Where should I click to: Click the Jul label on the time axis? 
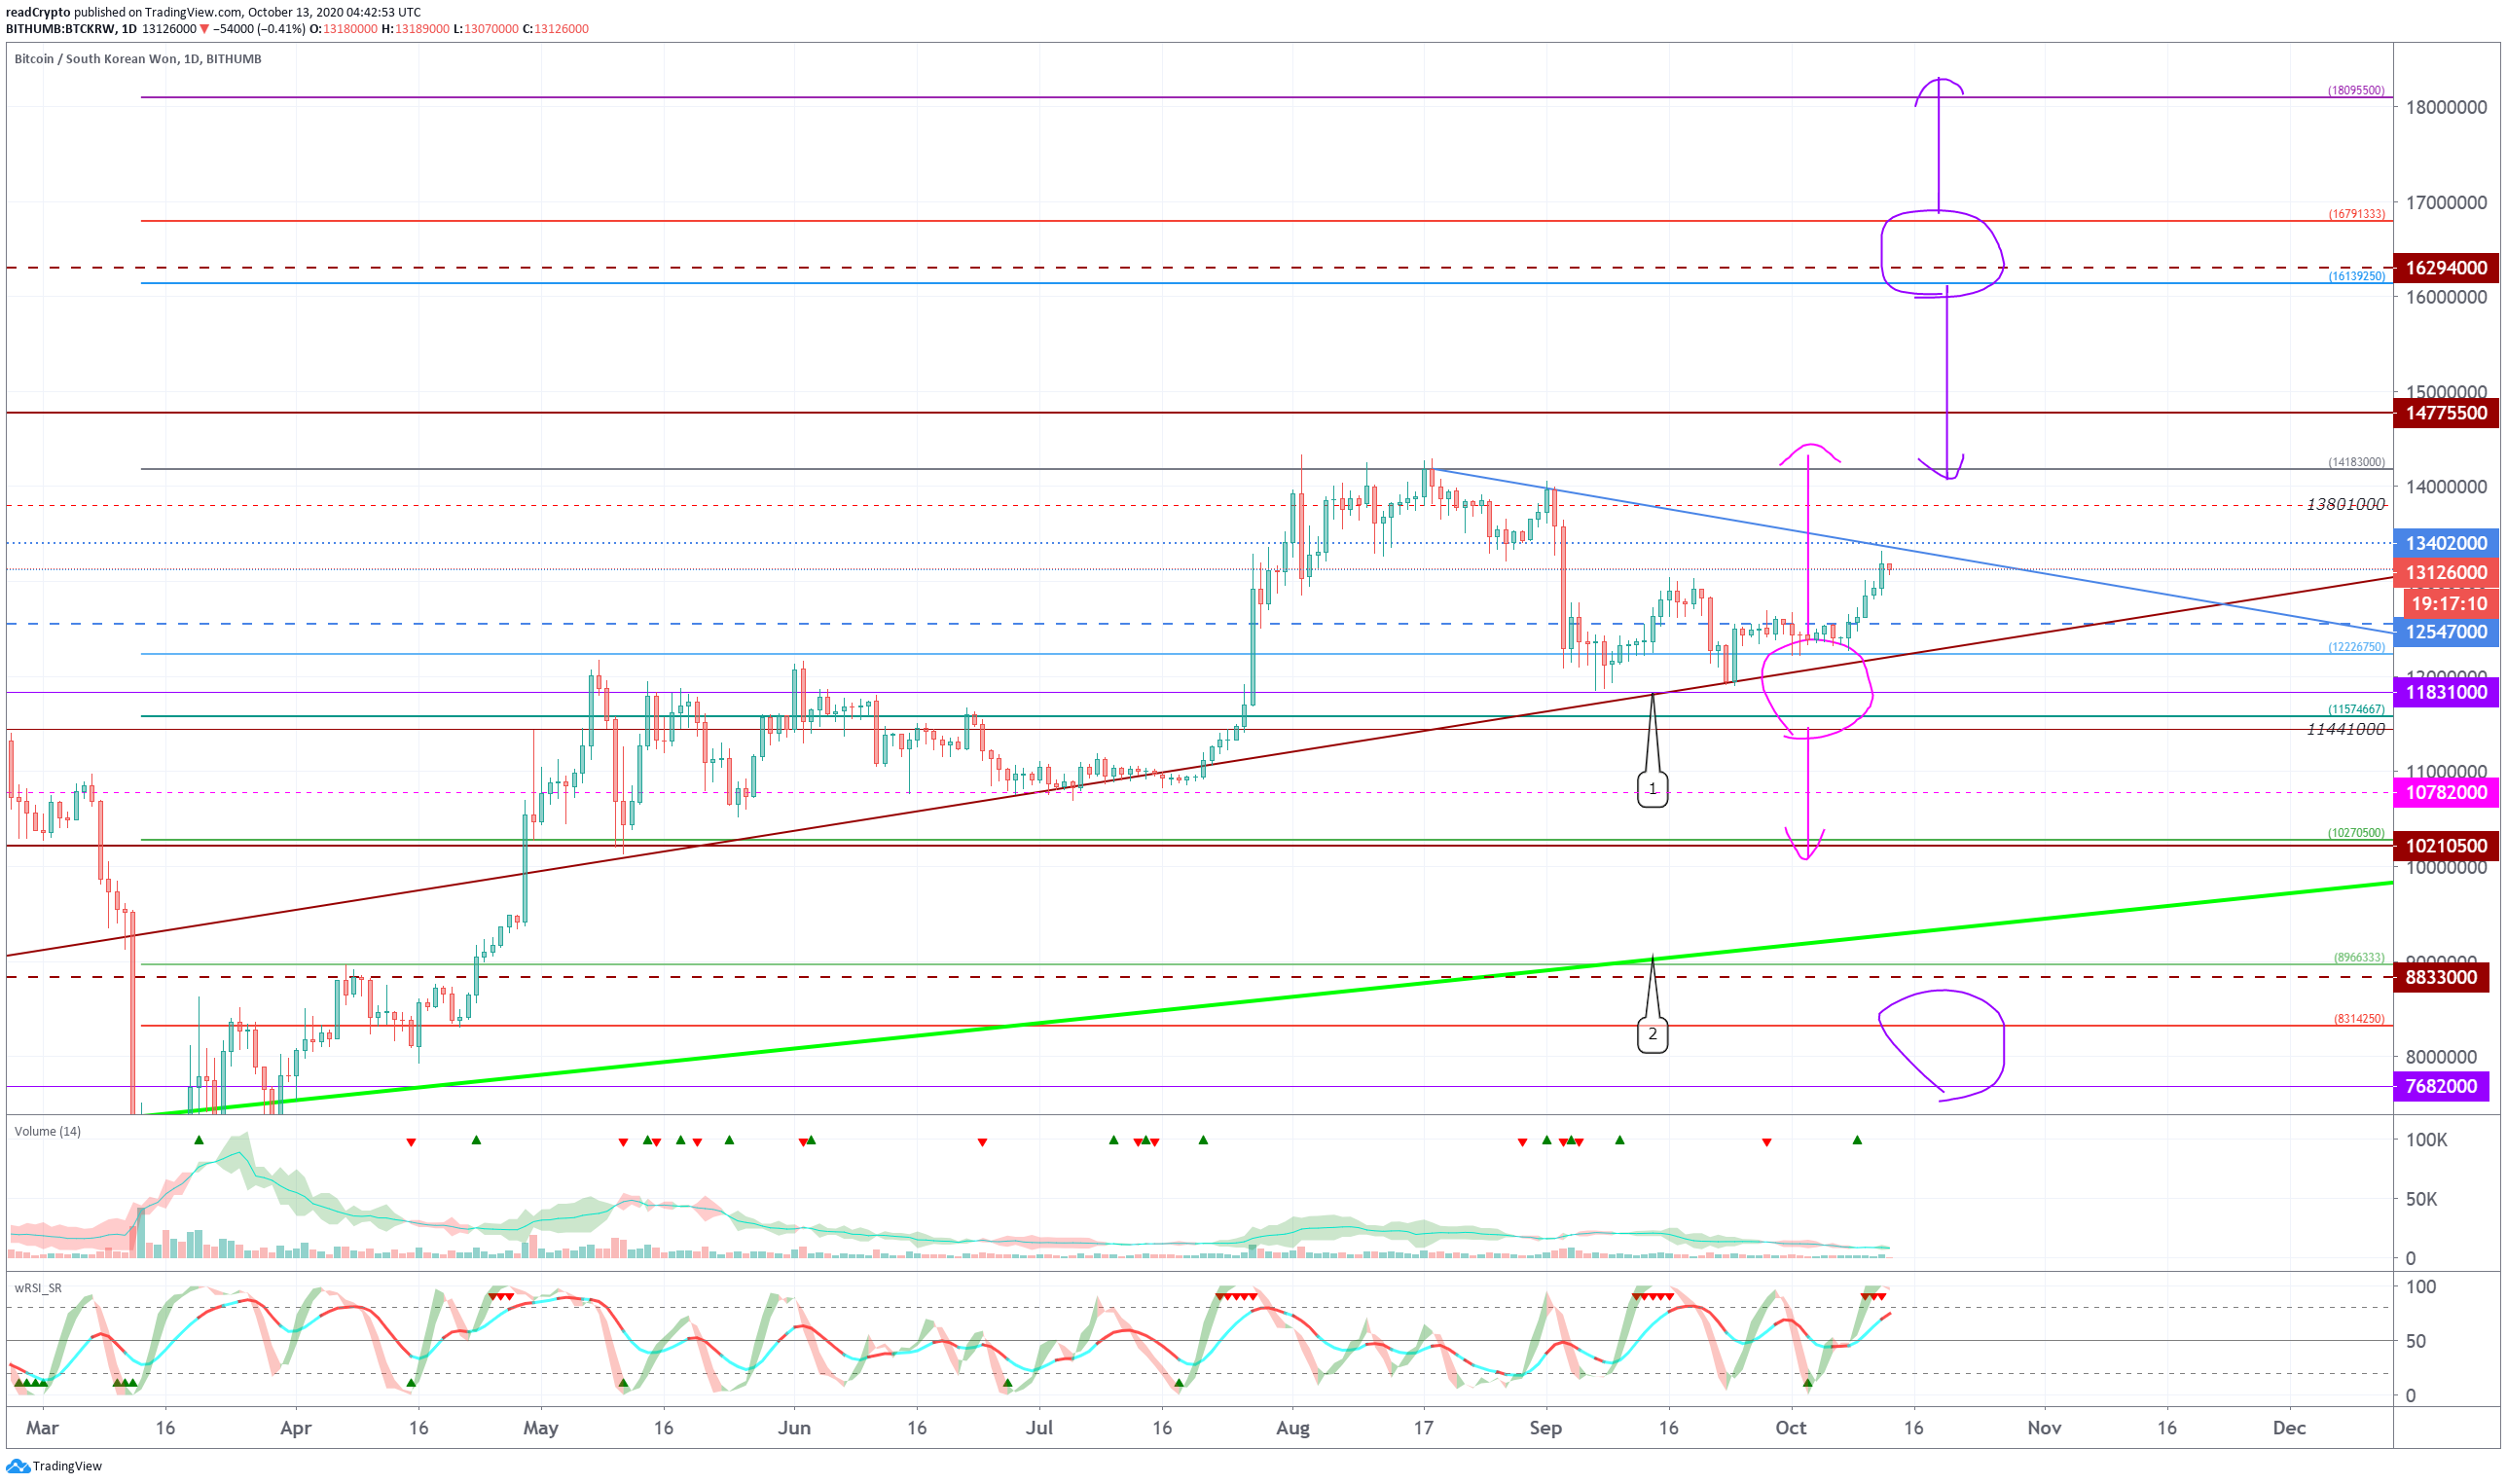(x=1039, y=1427)
